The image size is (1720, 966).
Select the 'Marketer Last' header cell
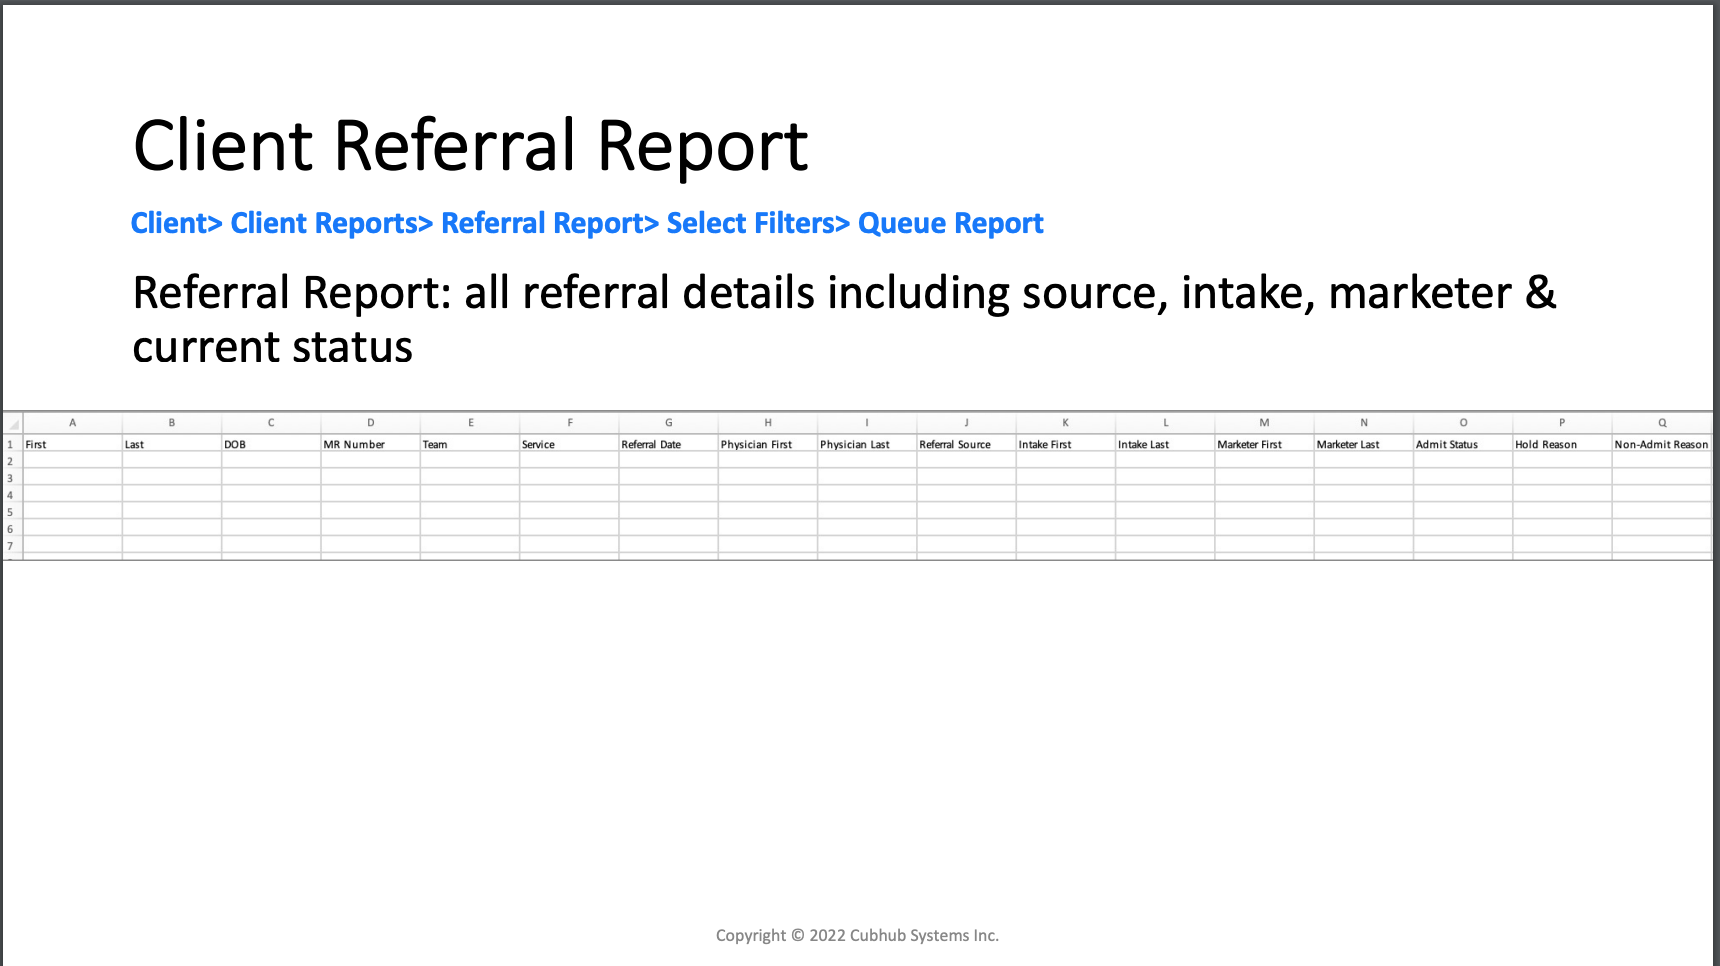1364,444
